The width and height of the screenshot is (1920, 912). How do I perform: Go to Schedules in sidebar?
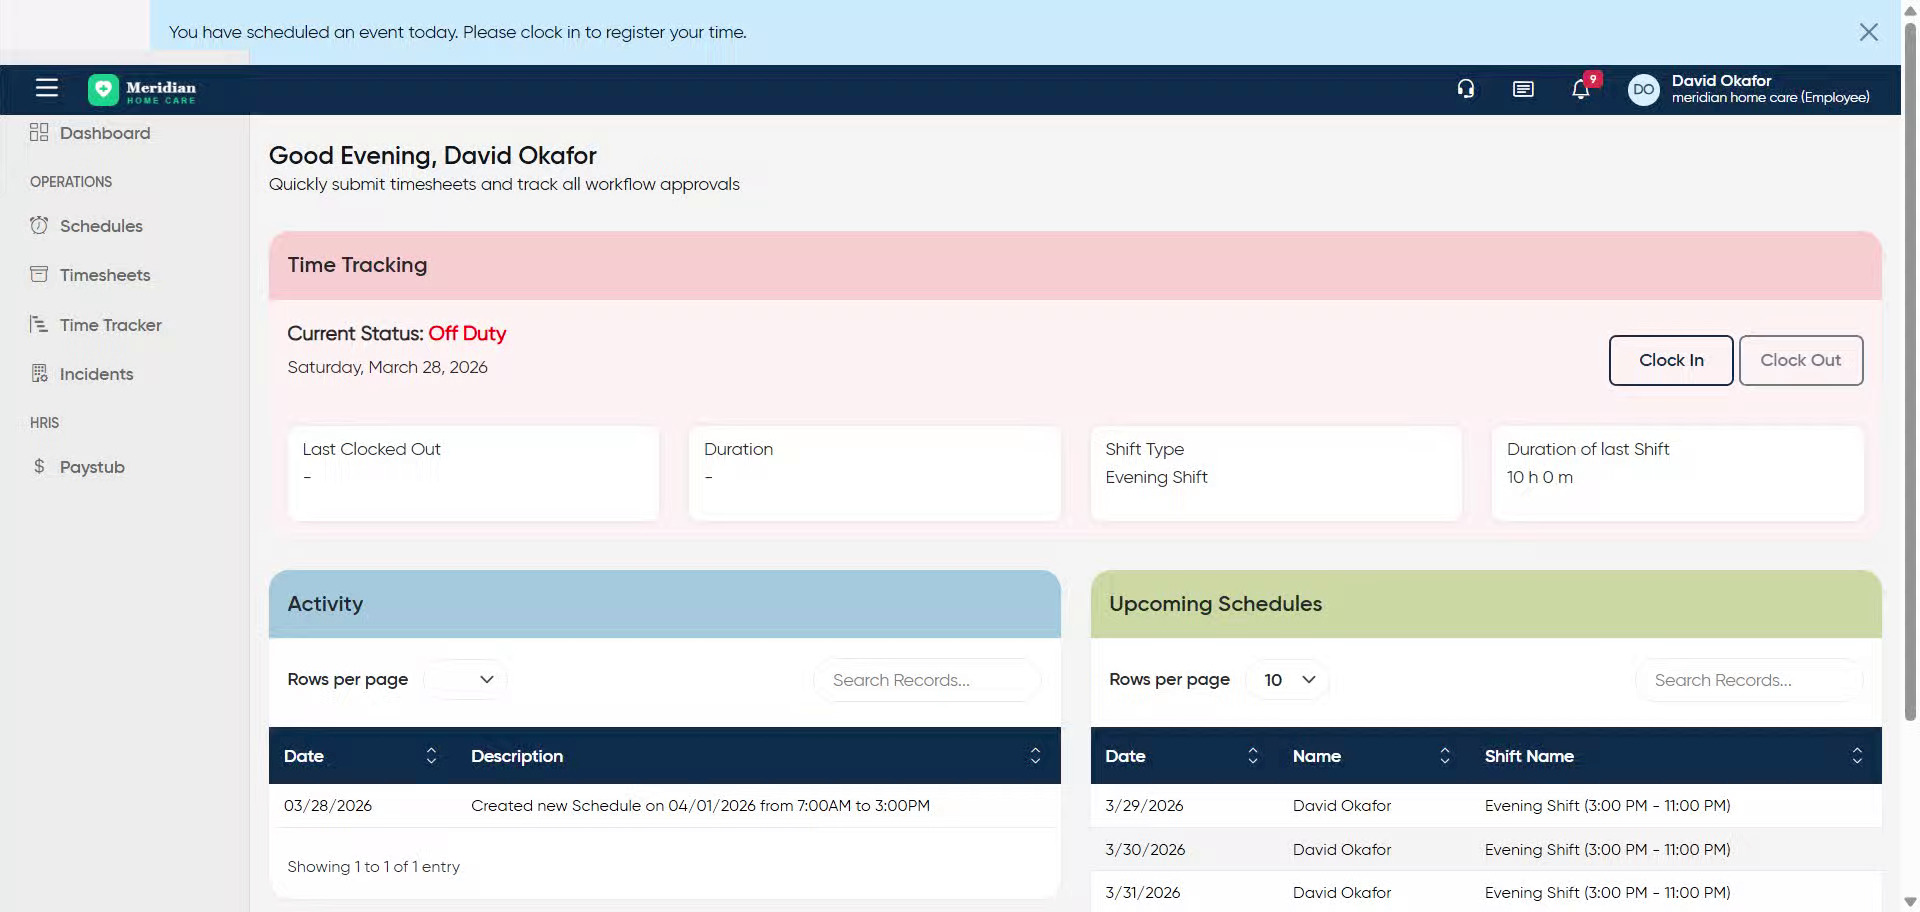click(x=101, y=226)
